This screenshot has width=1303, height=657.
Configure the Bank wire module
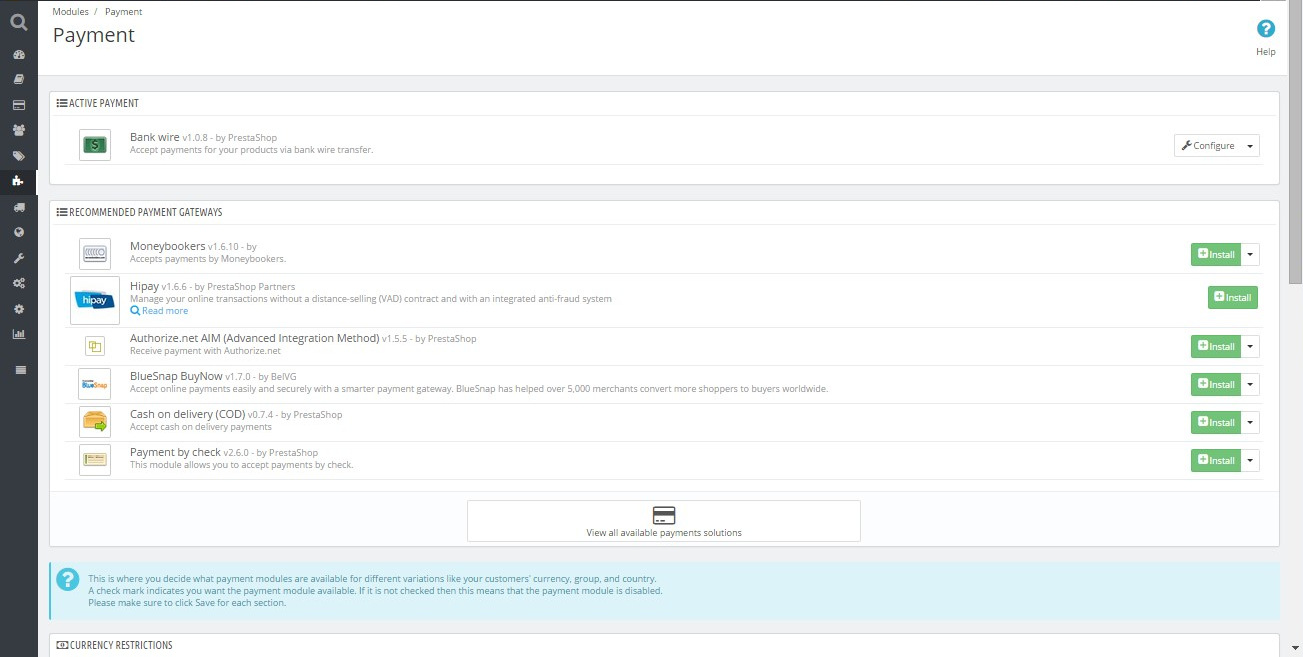click(x=1208, y=146)
